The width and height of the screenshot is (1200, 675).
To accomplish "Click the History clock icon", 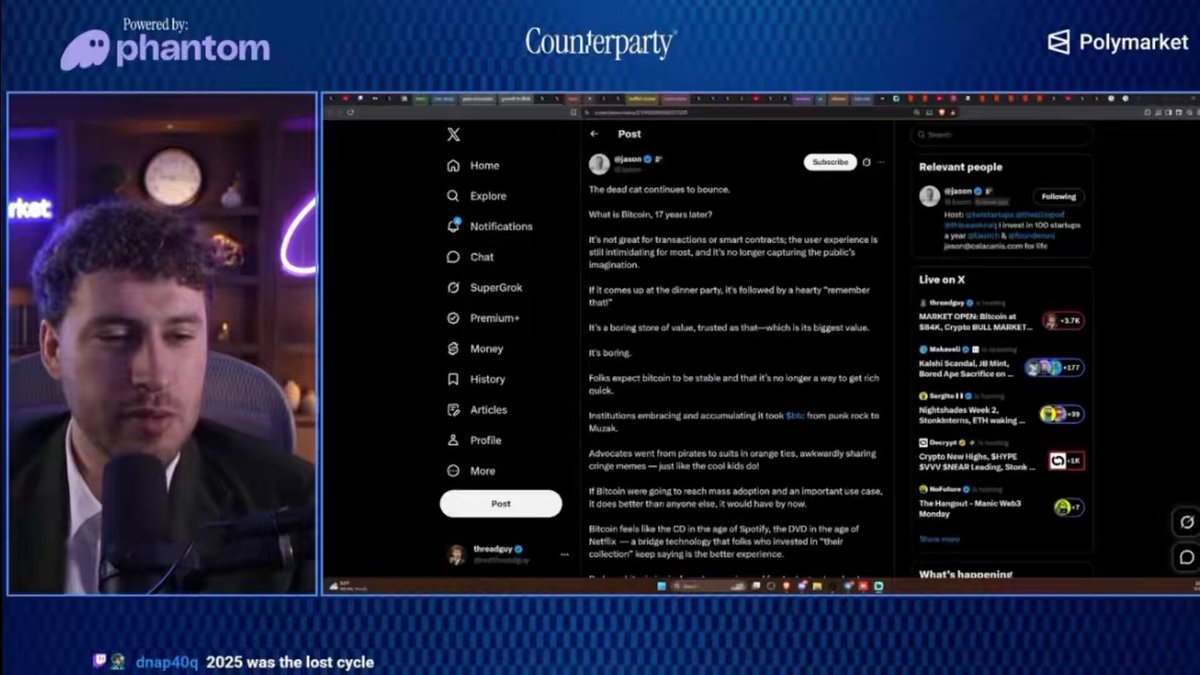I will click(453, 379).
